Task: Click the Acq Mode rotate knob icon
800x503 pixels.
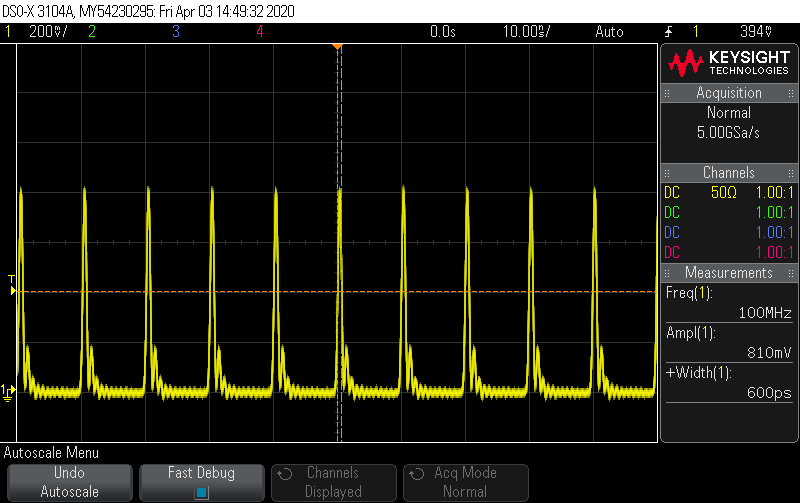Action: coord(417,474)
